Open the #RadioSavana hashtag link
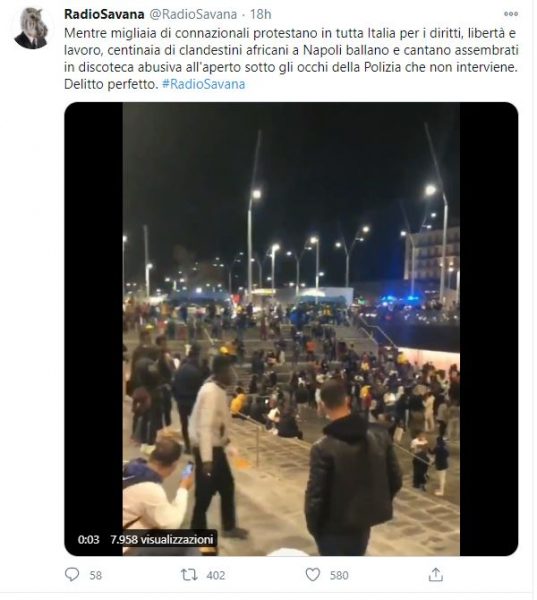 point(204,84)
